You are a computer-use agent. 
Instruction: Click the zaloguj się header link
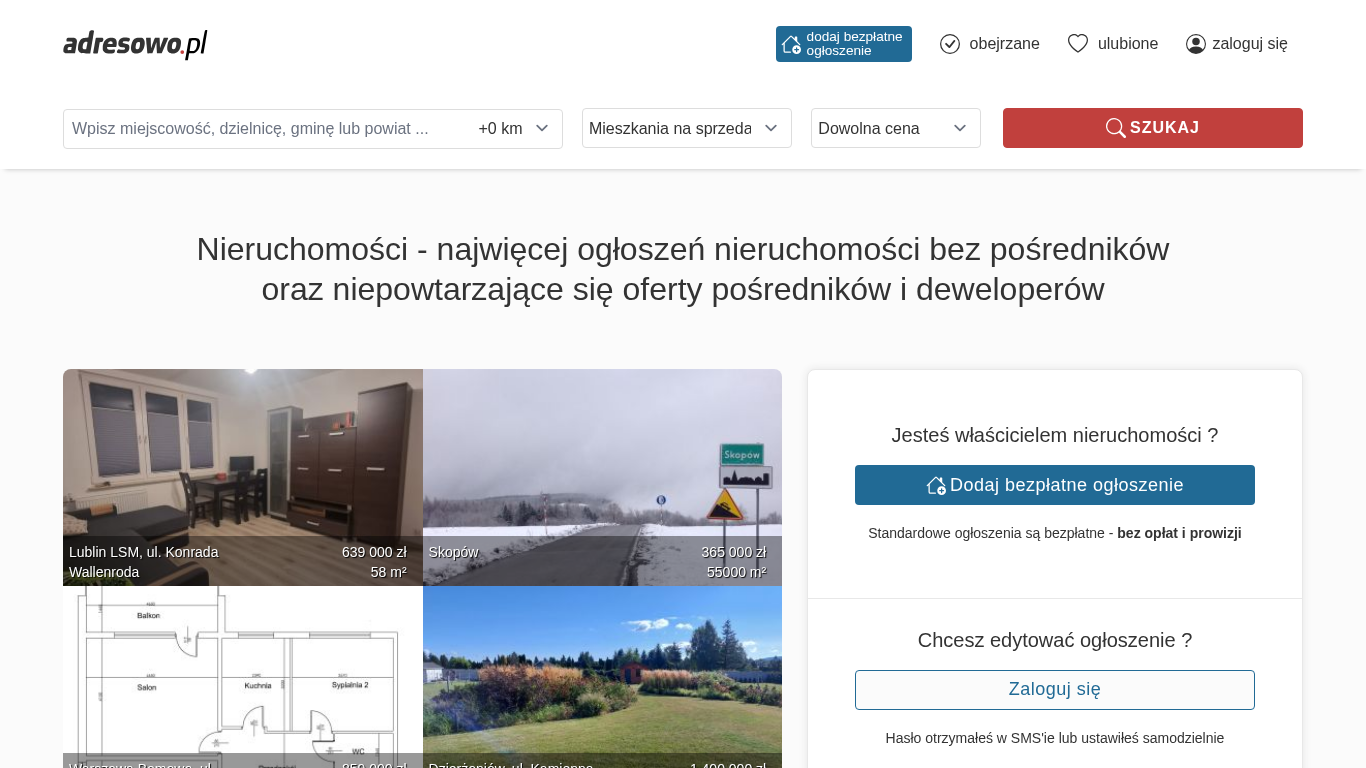[1249, 44]
